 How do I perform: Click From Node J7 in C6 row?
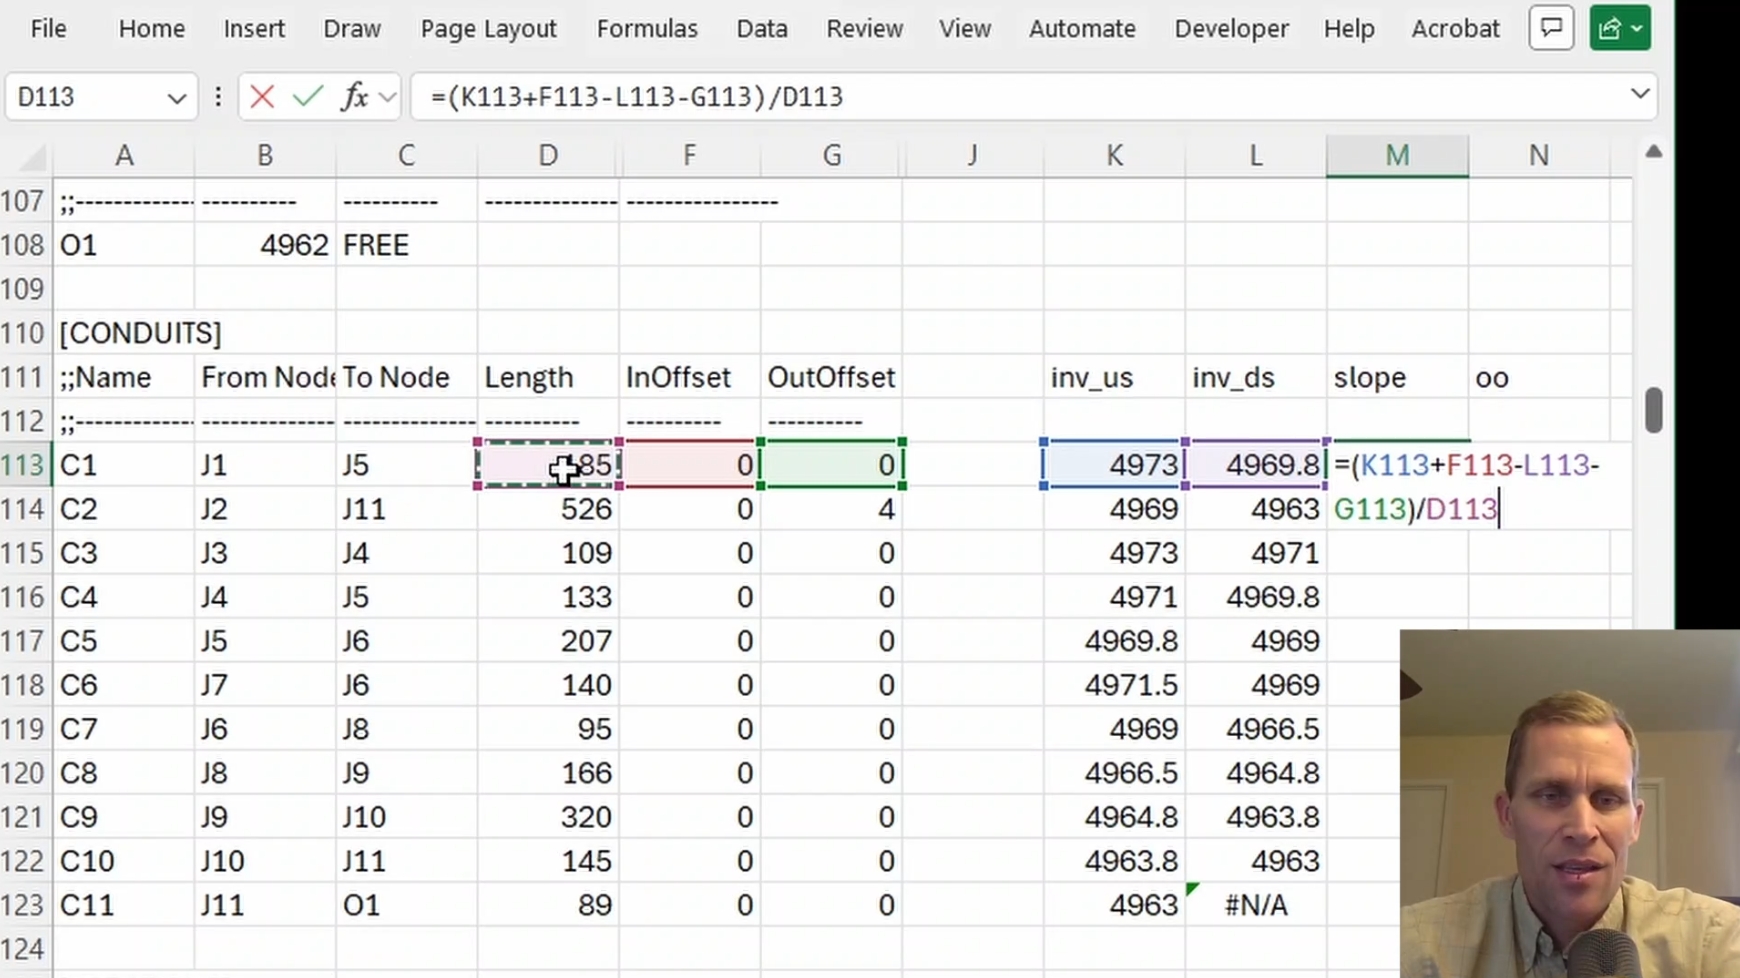[x=265, y=685]
